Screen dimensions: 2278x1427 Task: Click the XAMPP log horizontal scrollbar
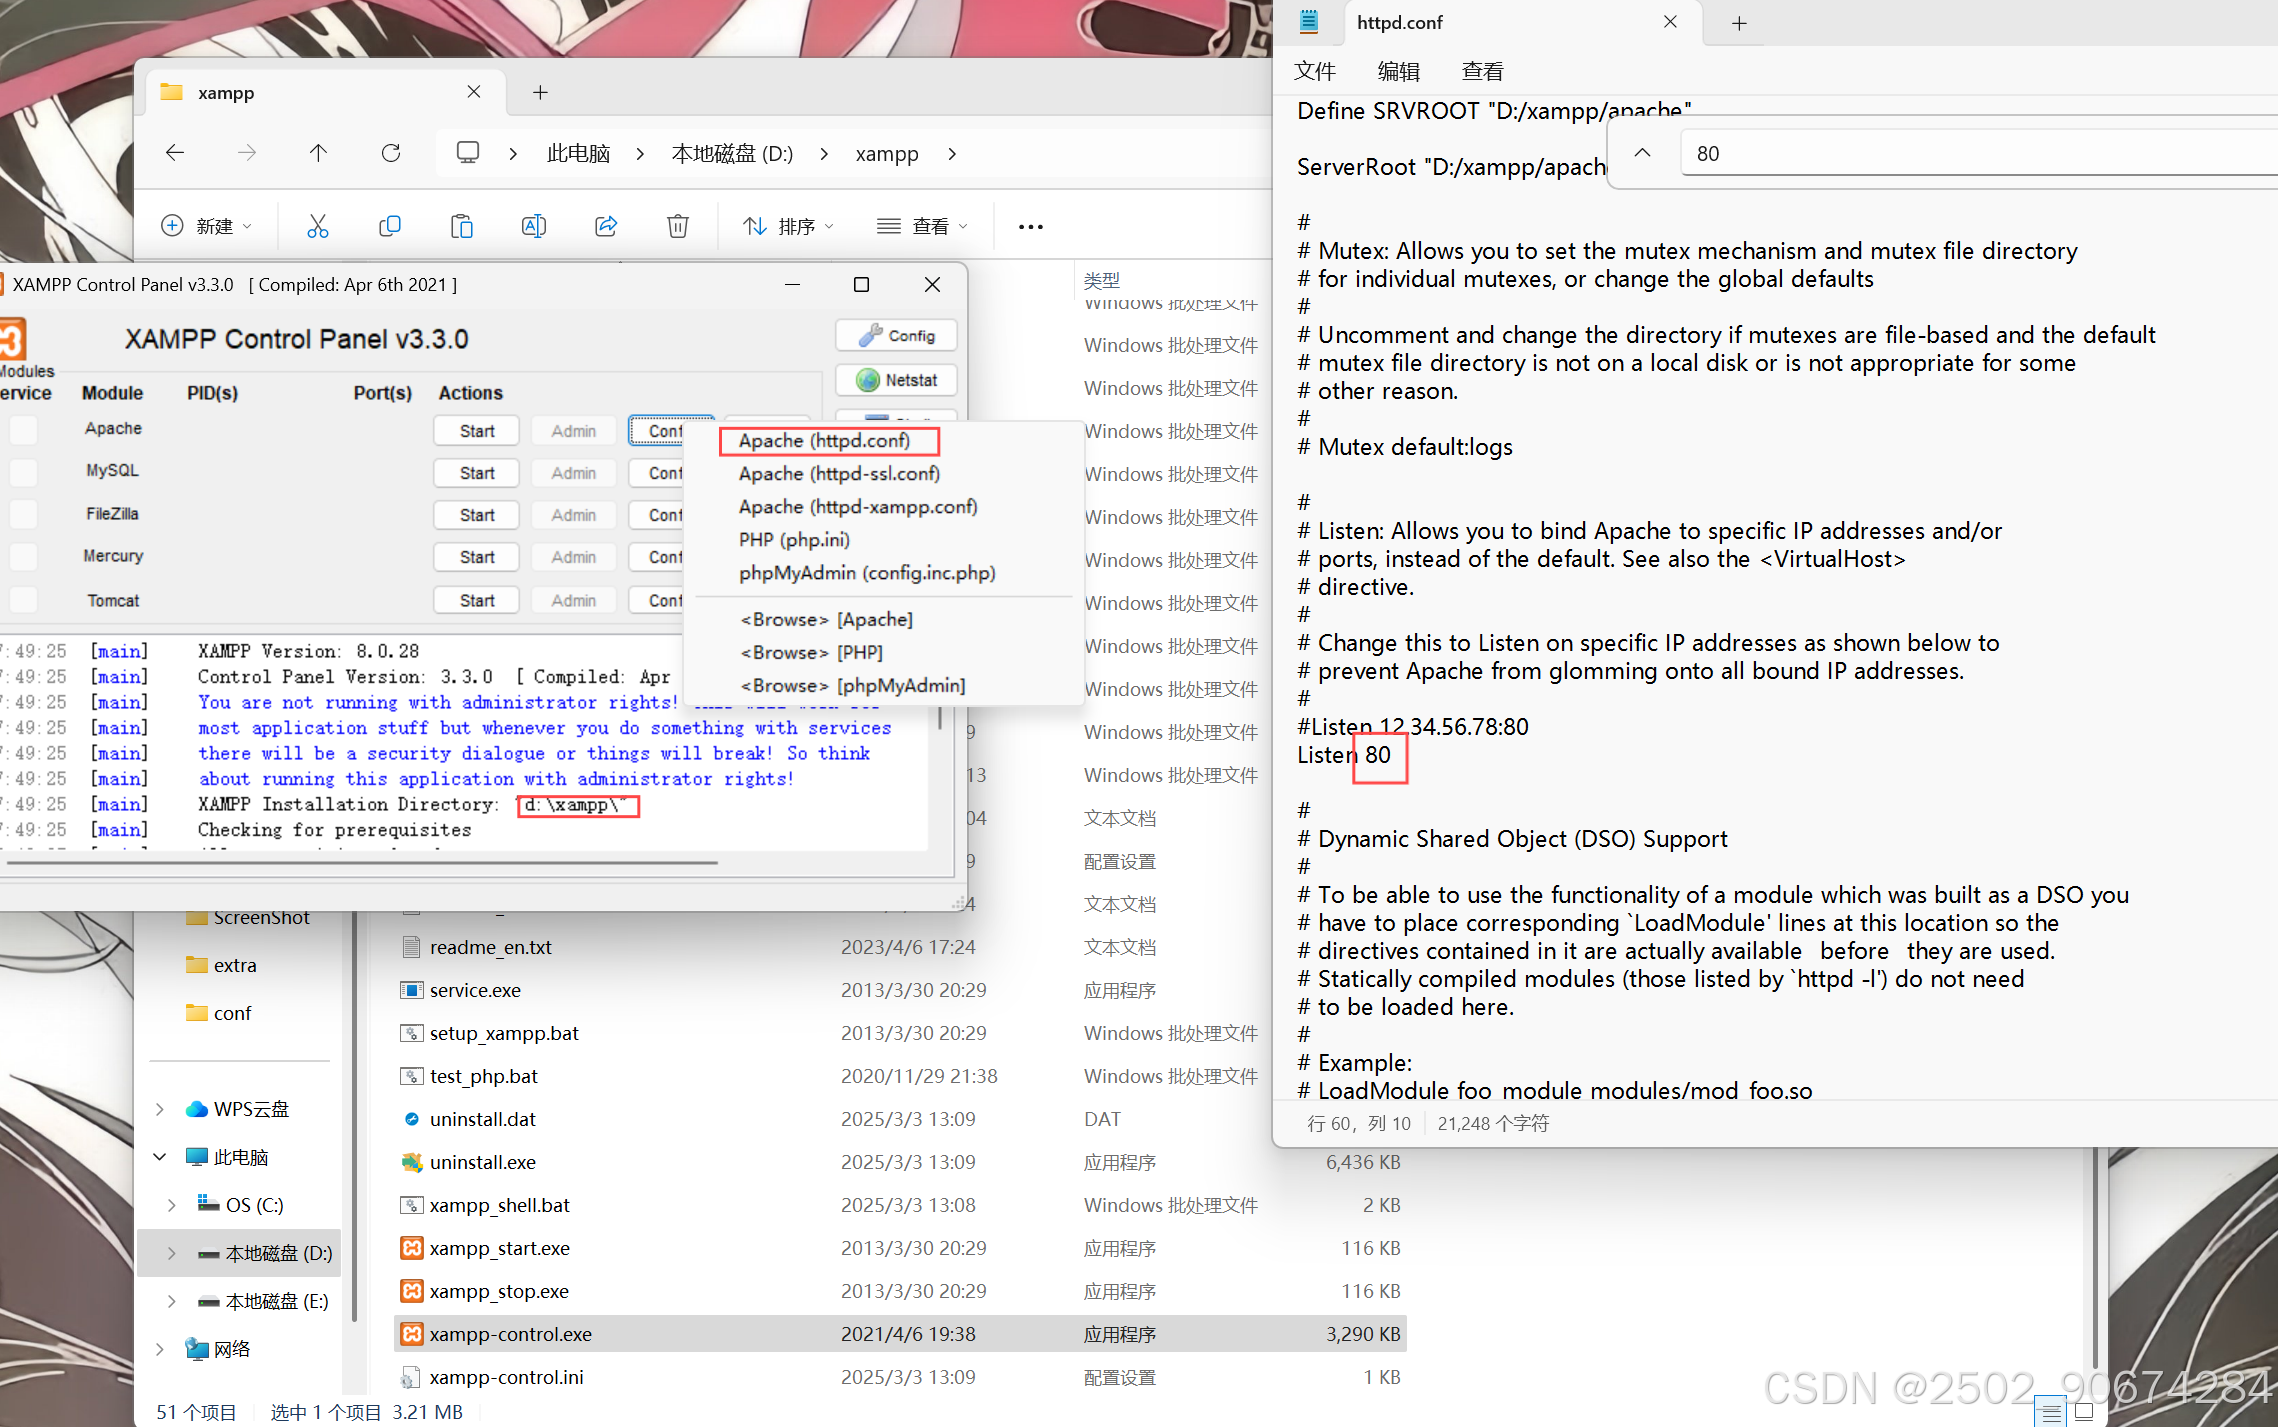[x=360, y=862]
